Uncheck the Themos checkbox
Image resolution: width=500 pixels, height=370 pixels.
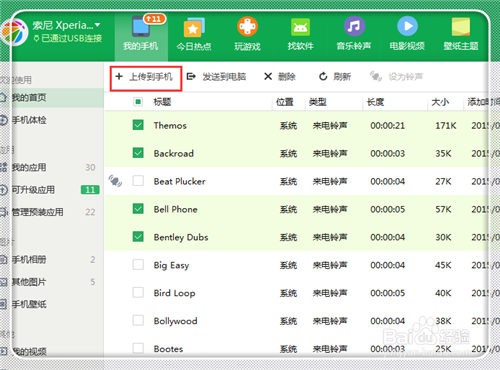pos(138,125)
